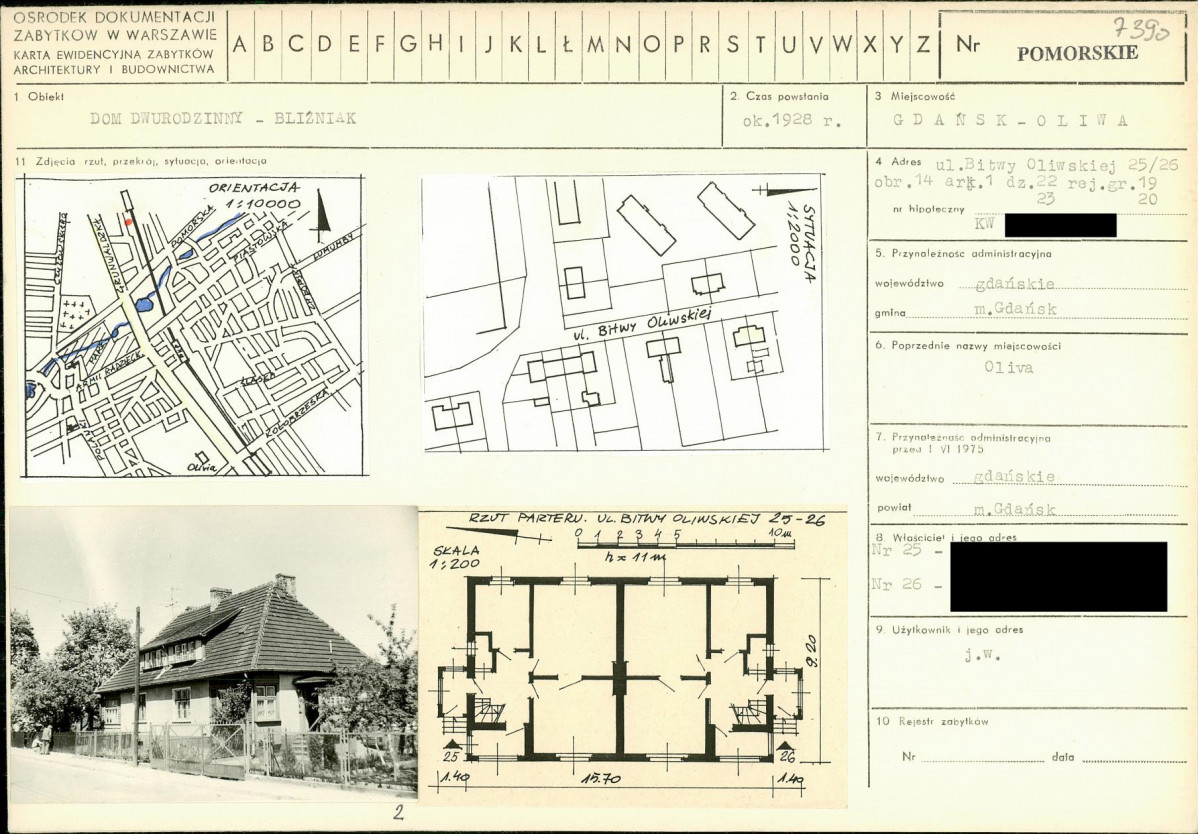Click the object name 'DOM DWURODZINNY - BLIŹNIAK'
The image size is (1198, 834).
click(223, 118)
